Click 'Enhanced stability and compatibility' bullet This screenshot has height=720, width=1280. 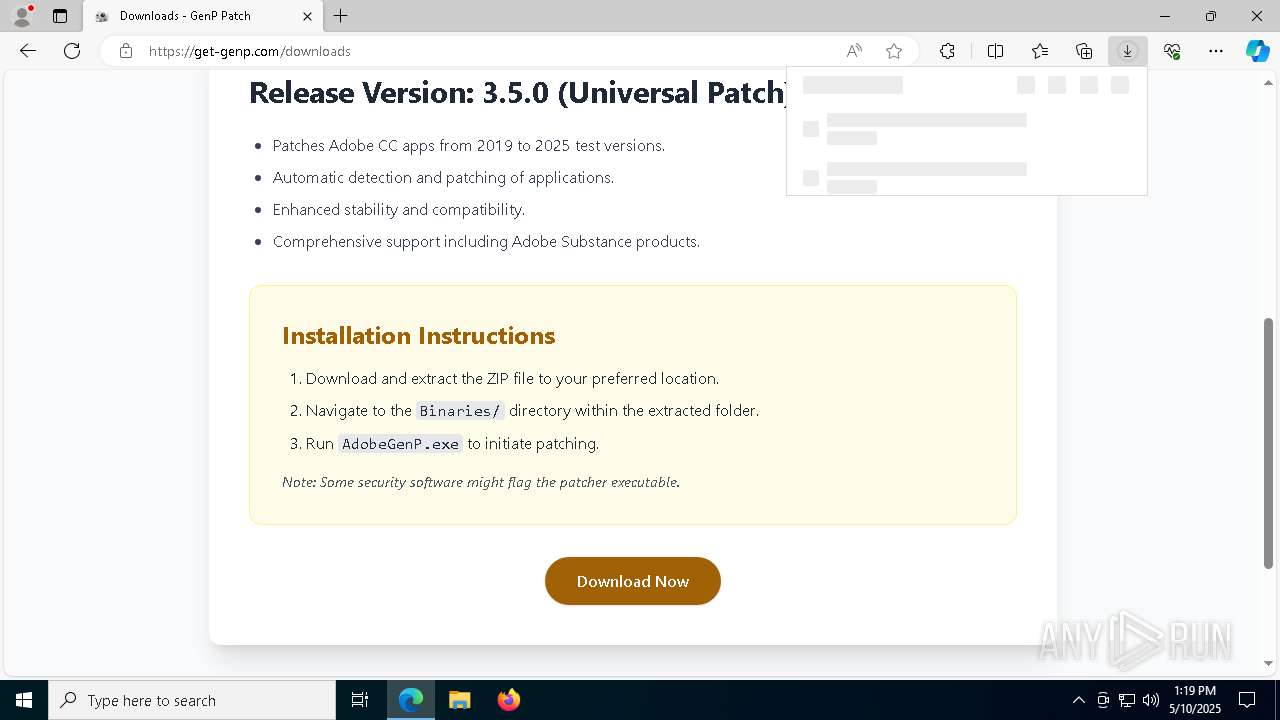click(x=399, y=210)
